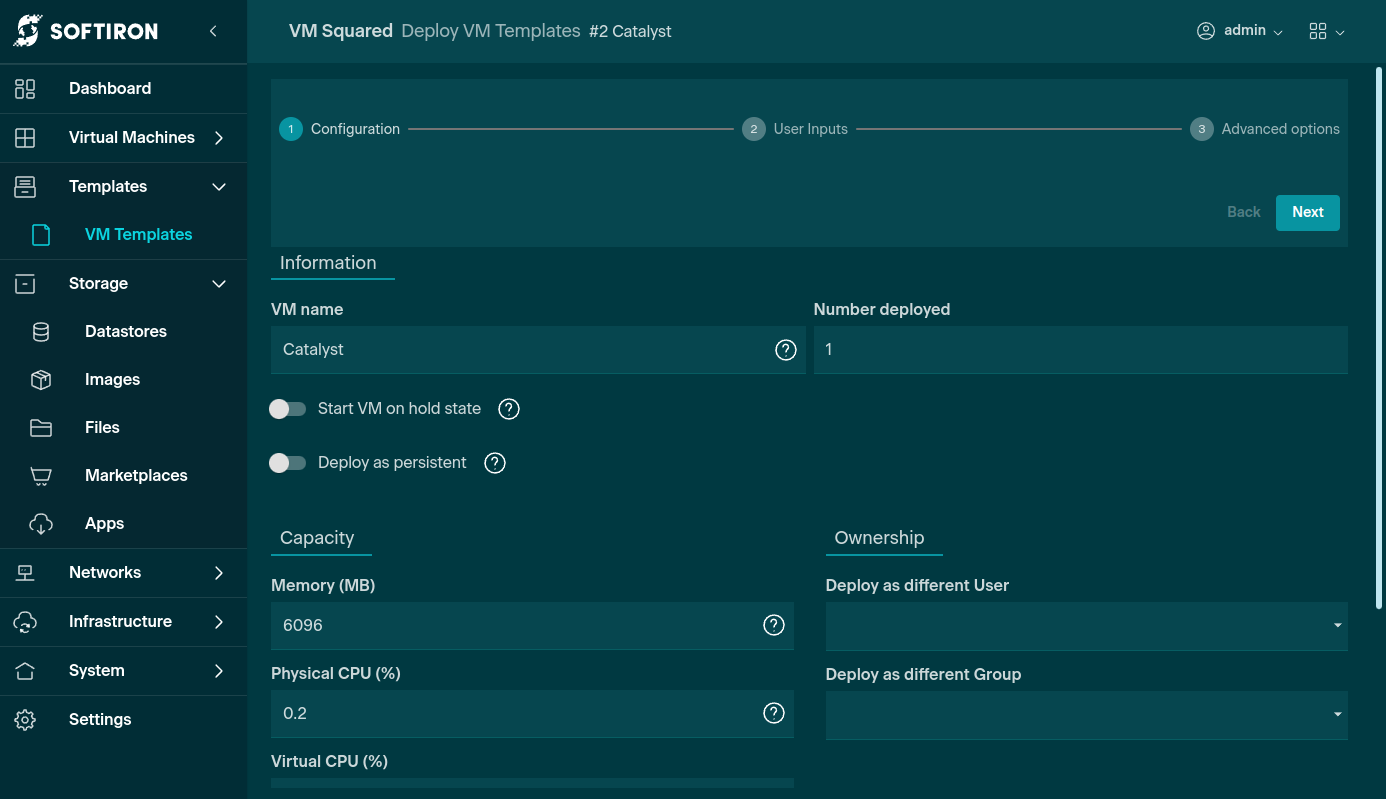The image size is (1386, 799).
Task: Click help icon beside Start VM on hold
Action: coord(509,409)
